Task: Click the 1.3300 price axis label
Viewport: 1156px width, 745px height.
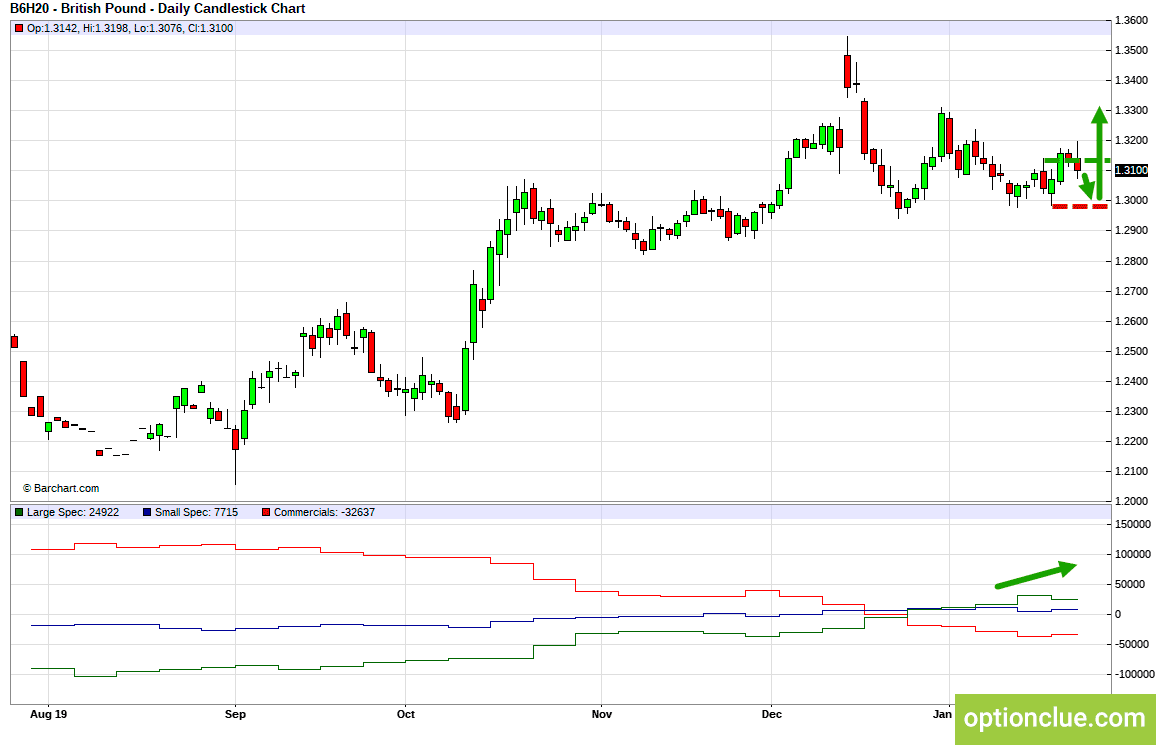Action: (1132, 111)
